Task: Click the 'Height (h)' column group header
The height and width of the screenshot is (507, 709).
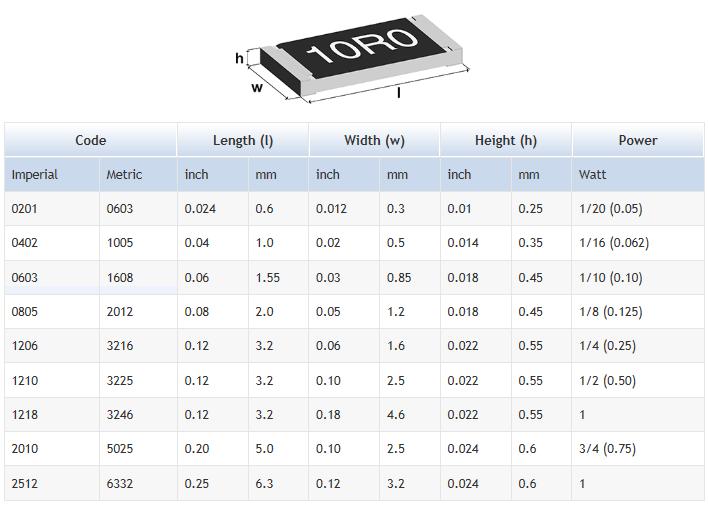Action: [x=506, y=140]
